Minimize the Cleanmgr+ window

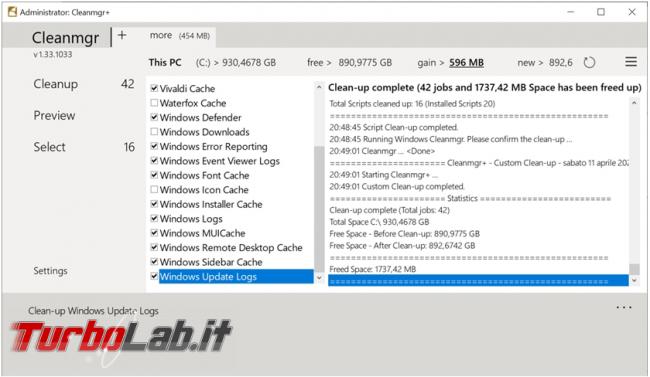[571, 12]
